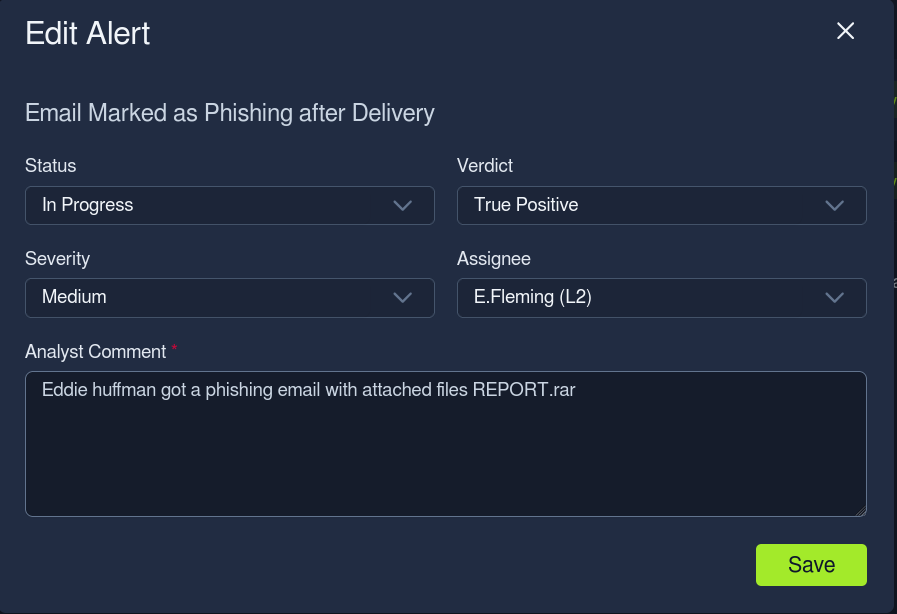The height and width of the screenshot is (614, 897).
Task: Click the chevron arrow in the Status field
Action: pos(403,205)
